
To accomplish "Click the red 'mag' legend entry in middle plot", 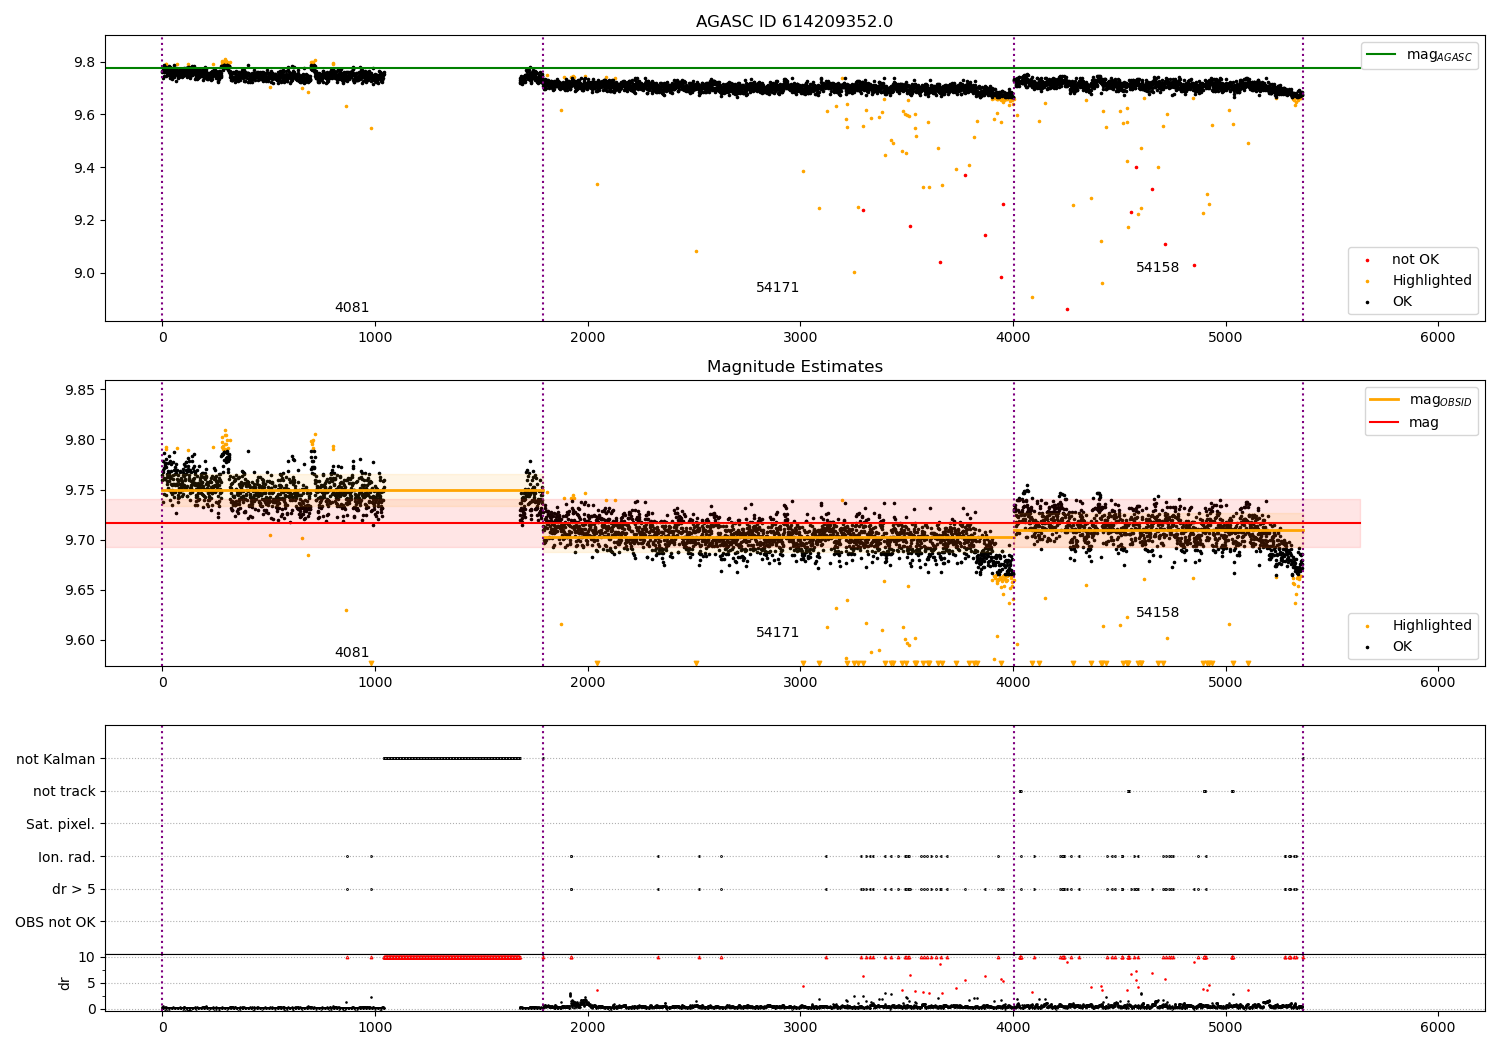I will click(1423, 423).
